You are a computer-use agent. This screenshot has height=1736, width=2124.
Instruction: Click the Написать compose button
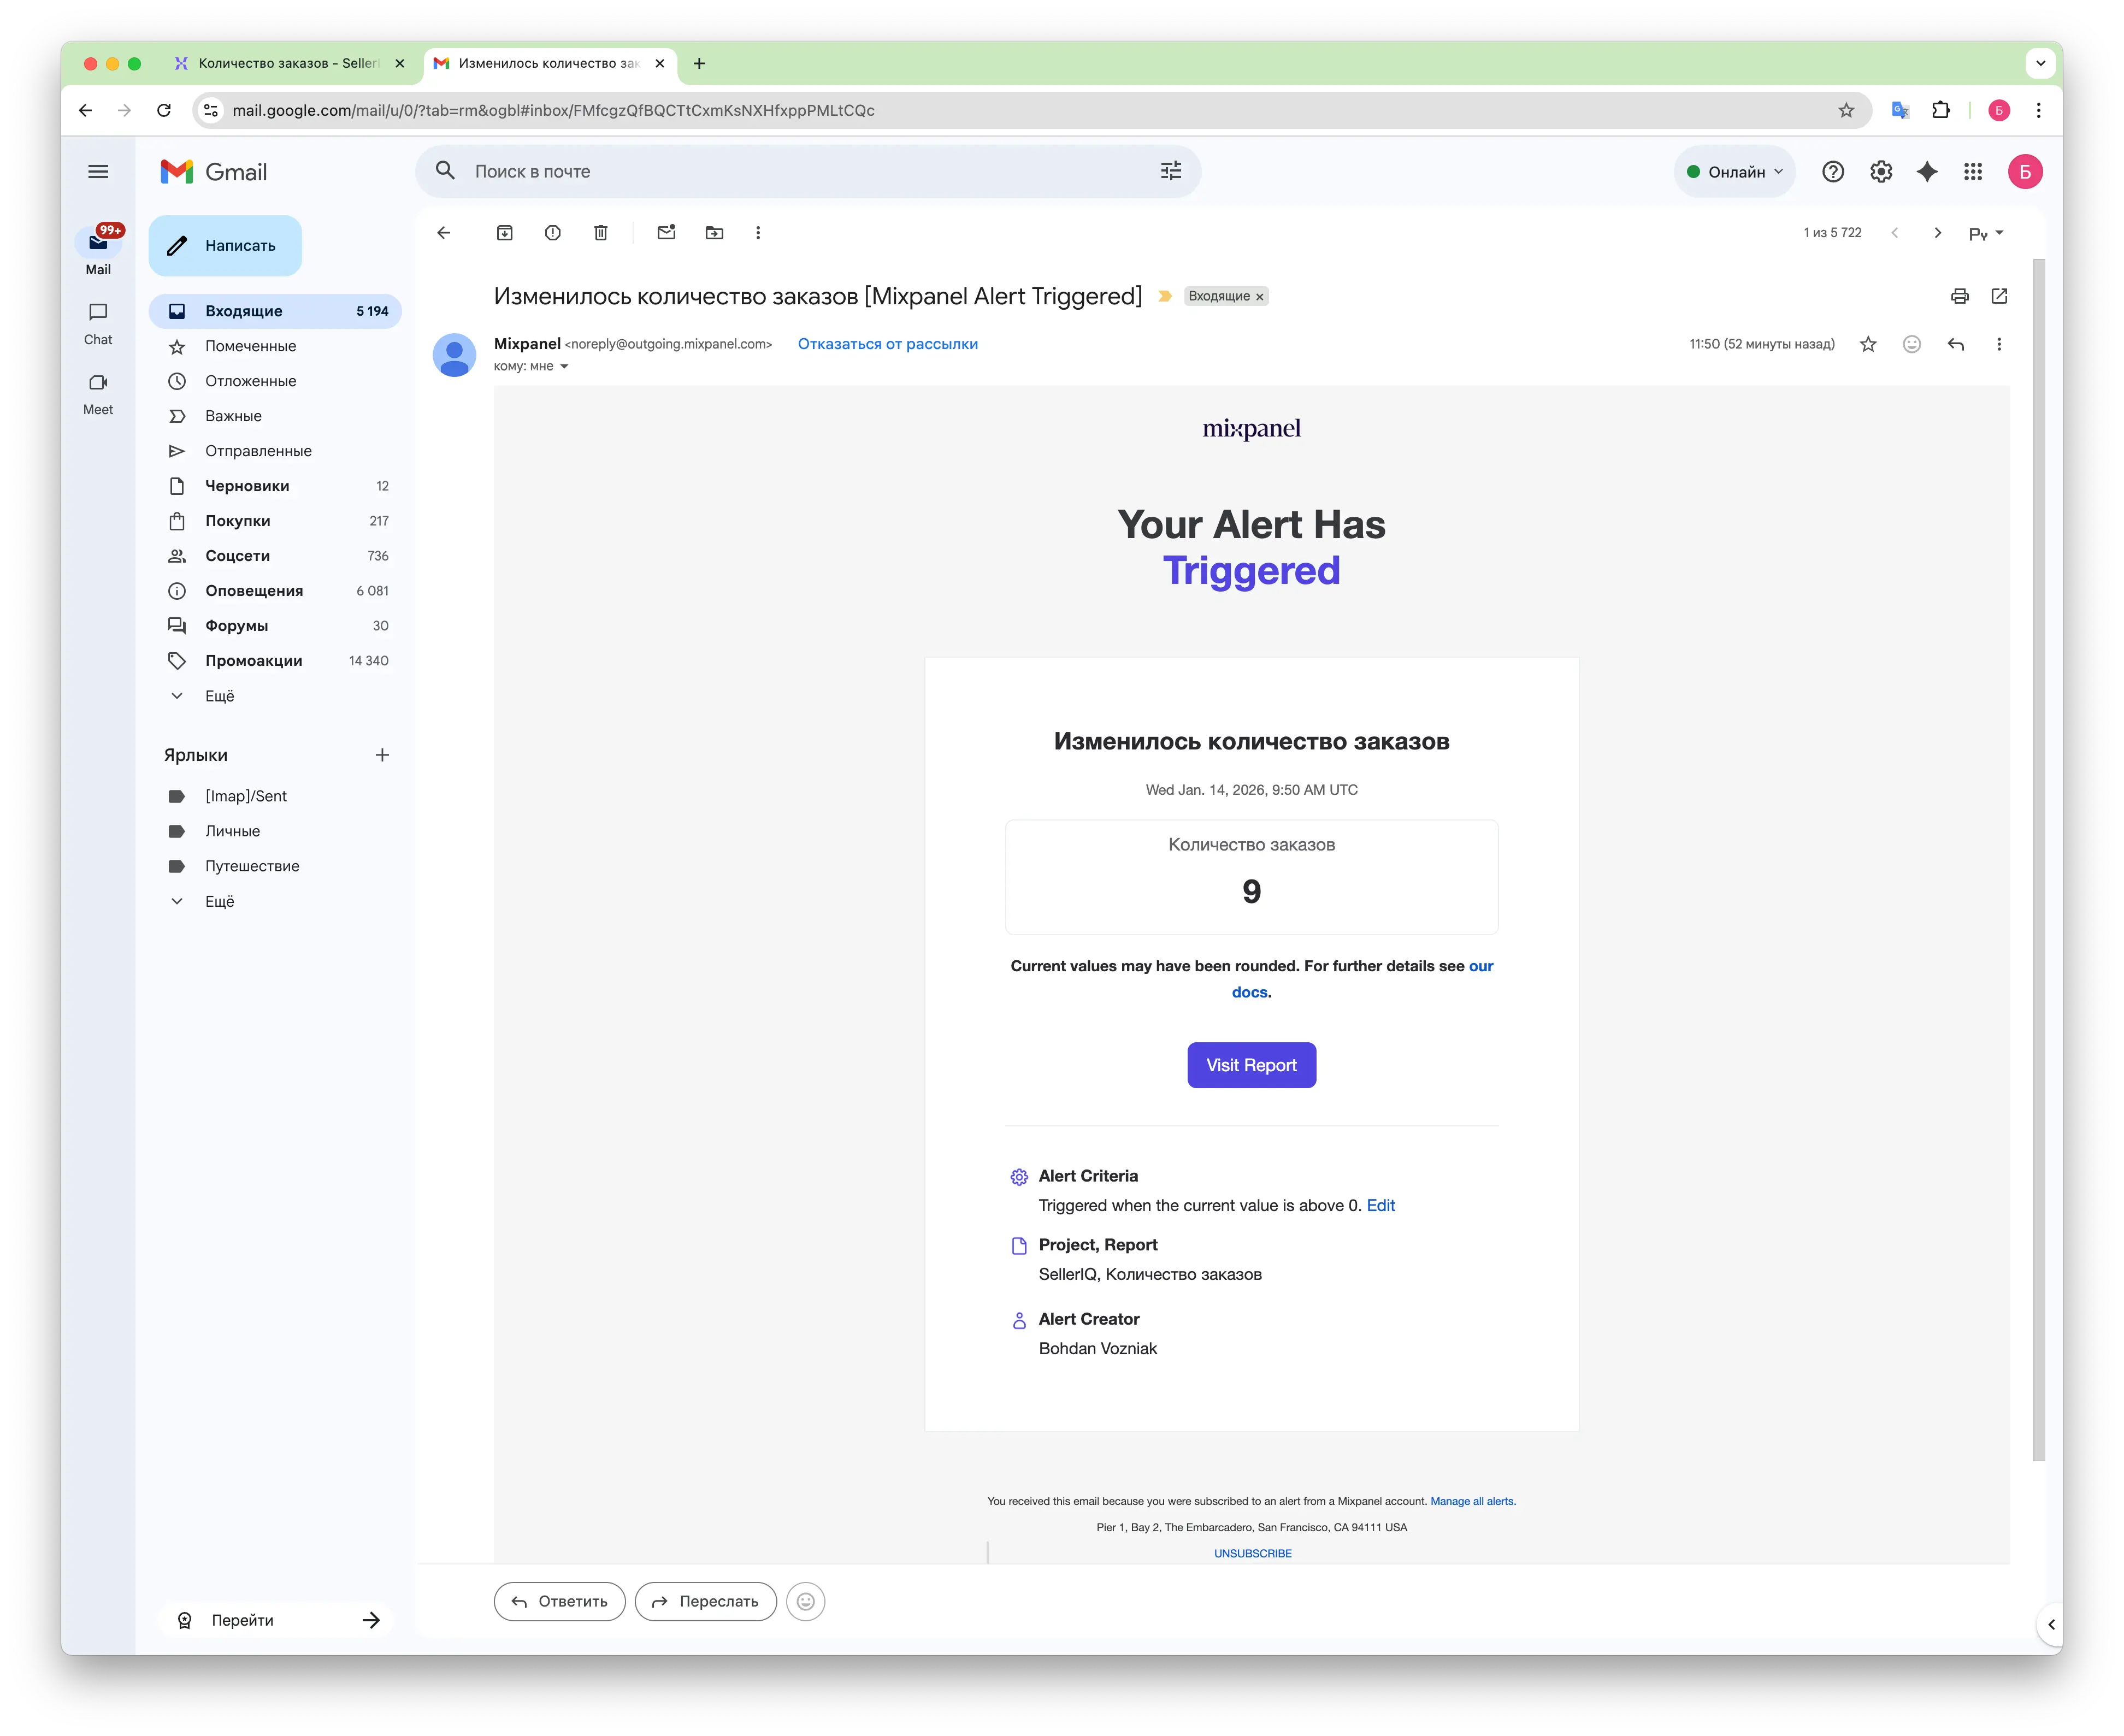(x=225, y=246)
